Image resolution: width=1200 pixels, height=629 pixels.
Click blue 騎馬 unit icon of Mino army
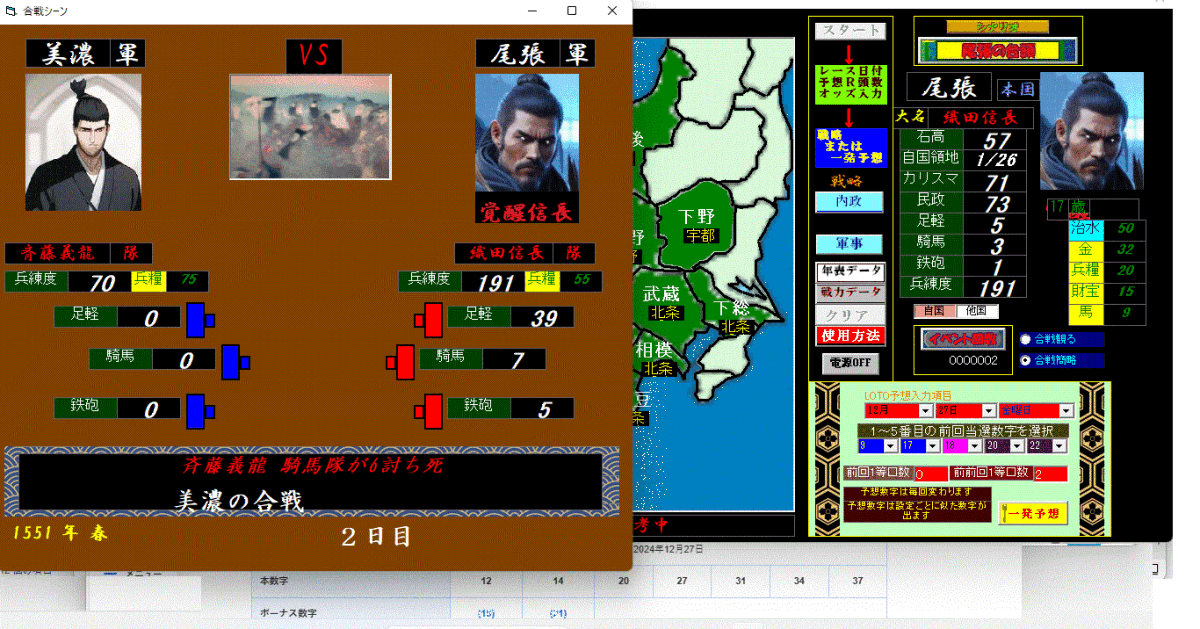(235, 362)
